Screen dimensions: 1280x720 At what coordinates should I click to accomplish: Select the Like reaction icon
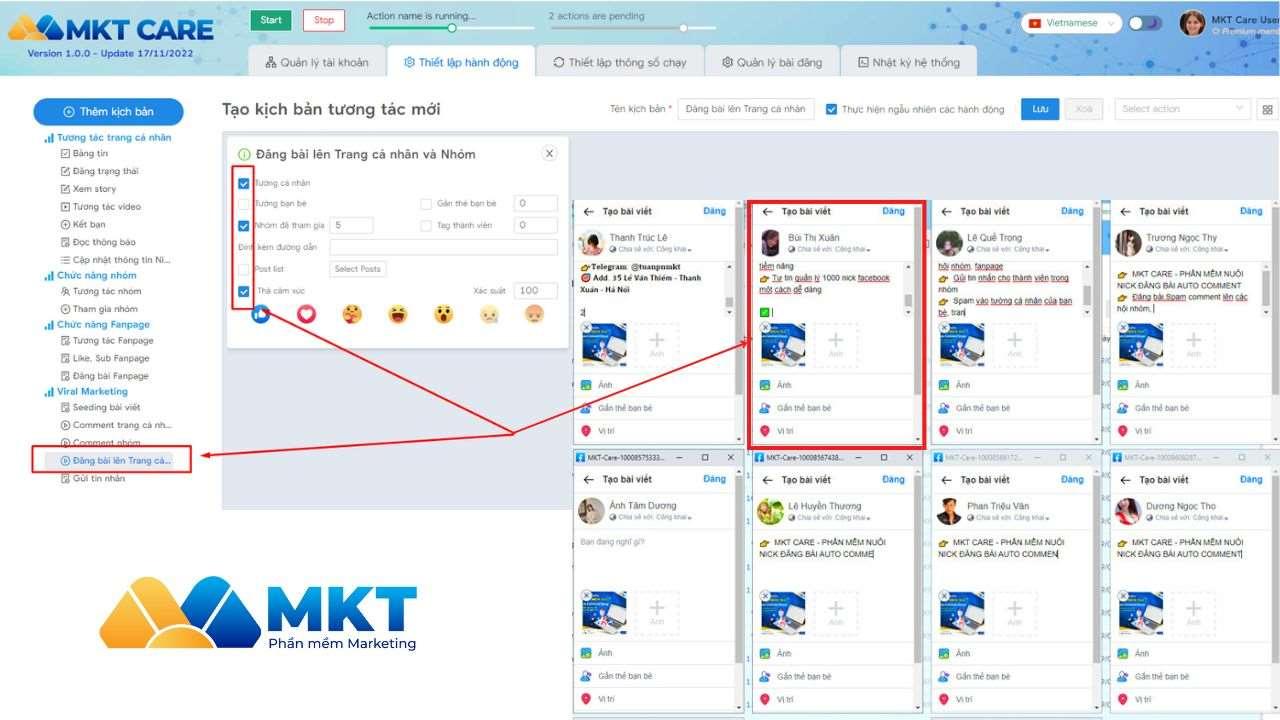pos(260,314)
